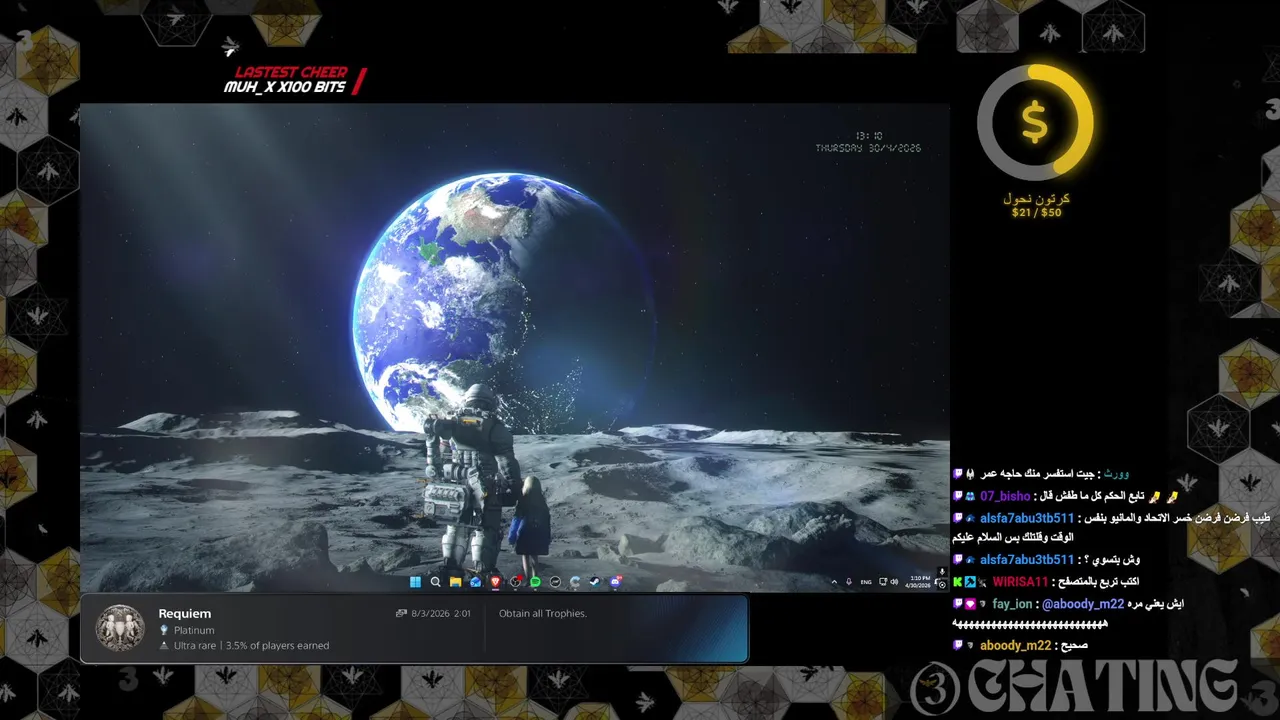Click the pink diamond badge beside fay_ion

pos(970,604)
